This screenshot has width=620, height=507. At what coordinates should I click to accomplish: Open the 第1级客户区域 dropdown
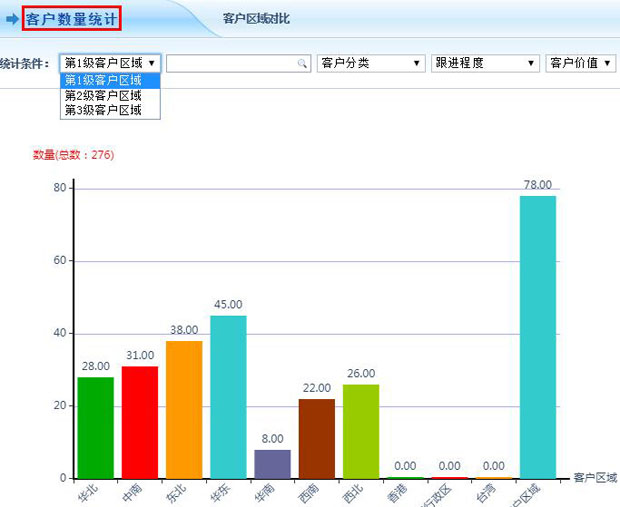[110, 63]
